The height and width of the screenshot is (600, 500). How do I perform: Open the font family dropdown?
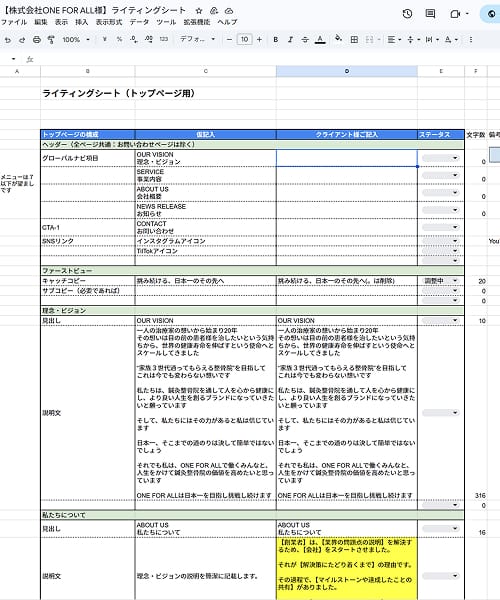click(x=197, y=39)
